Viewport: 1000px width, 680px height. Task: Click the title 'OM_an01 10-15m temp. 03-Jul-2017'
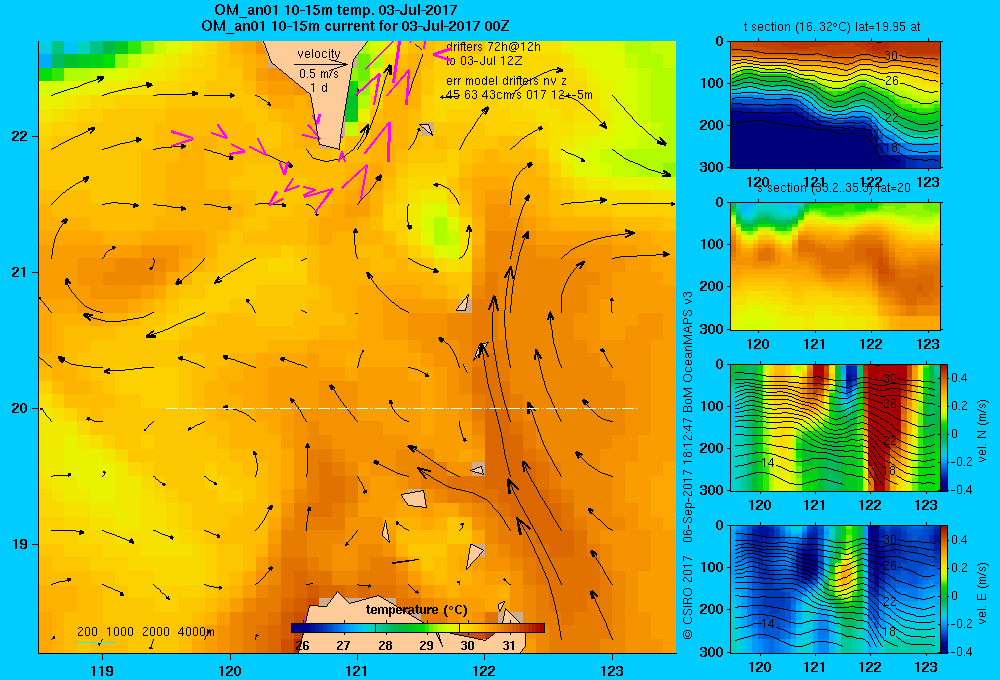click(x=335, y=10)
